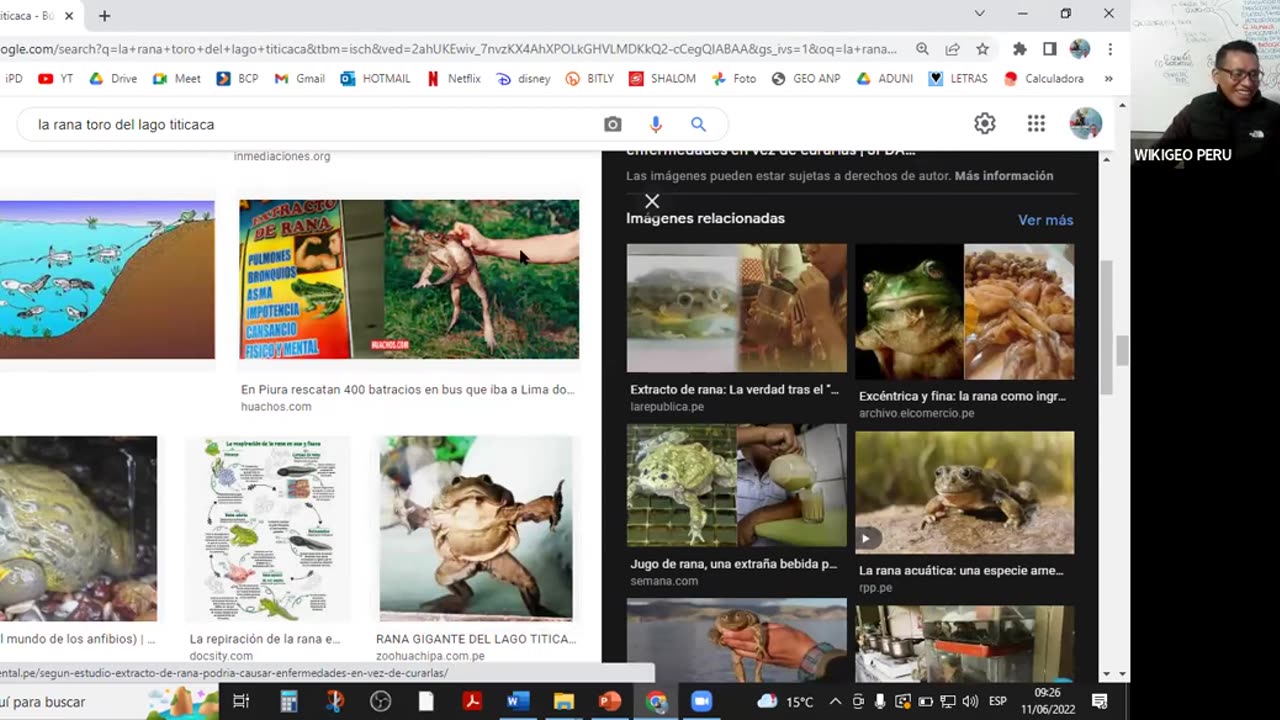The width and height of the screenshot is (1280, 720).
Task: Open Microsoft Word from the taskbar
Action: click(x=517, y=702)
